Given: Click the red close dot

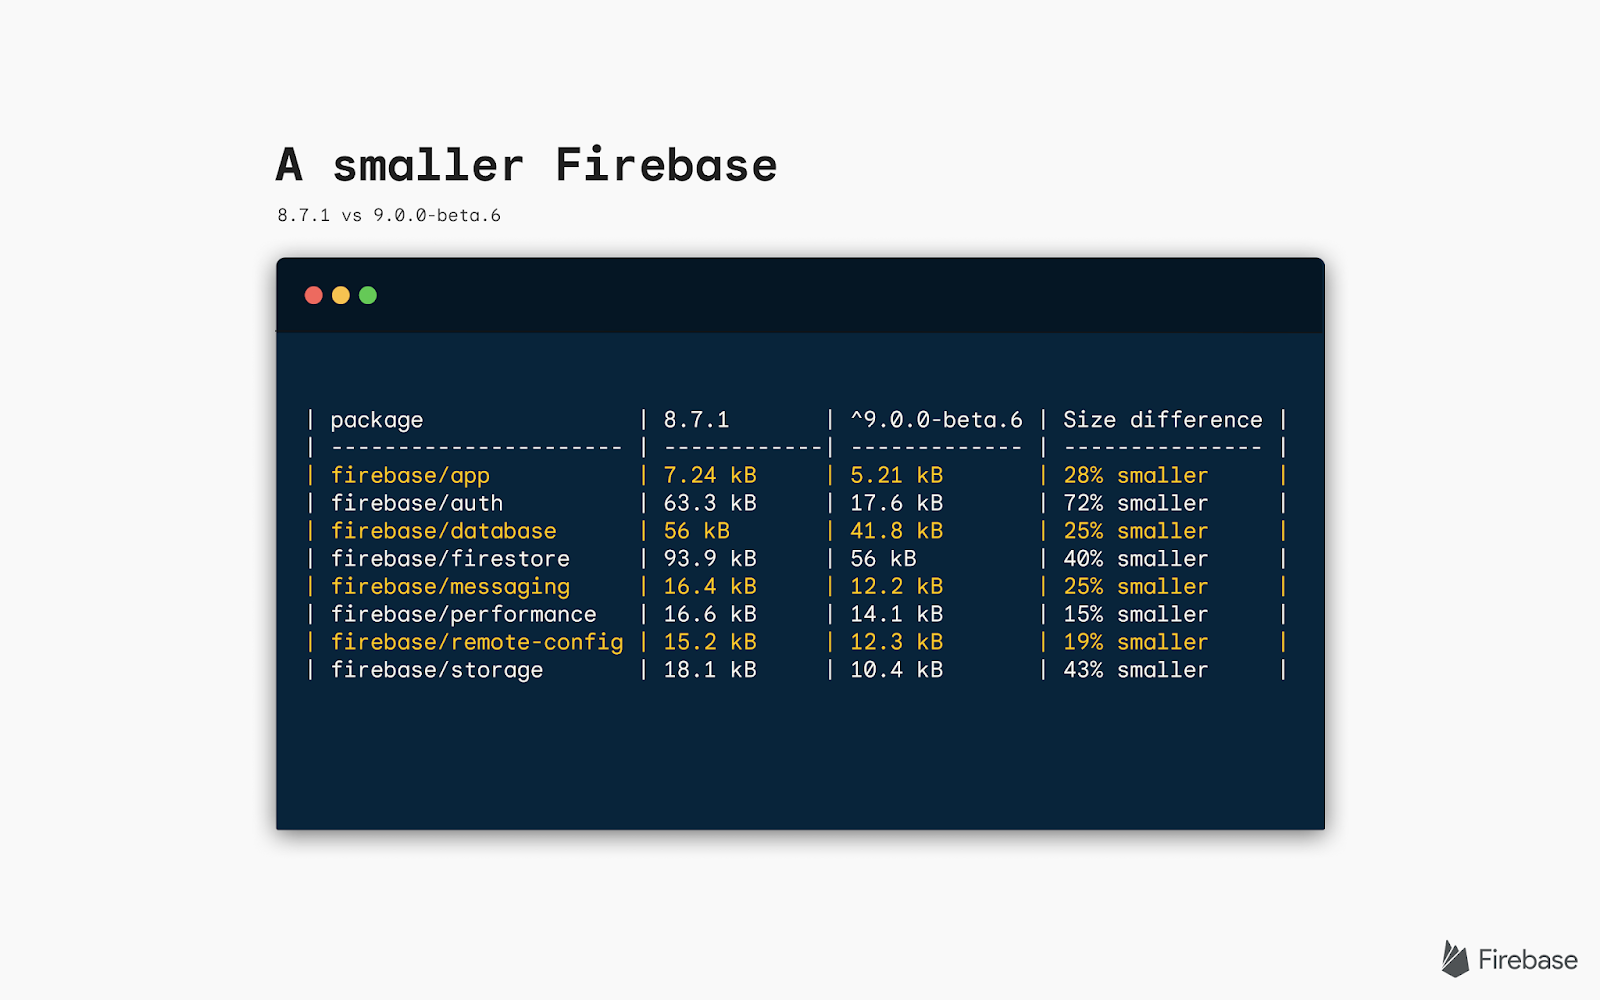Looking at the screenshot, I should (313, 295).
